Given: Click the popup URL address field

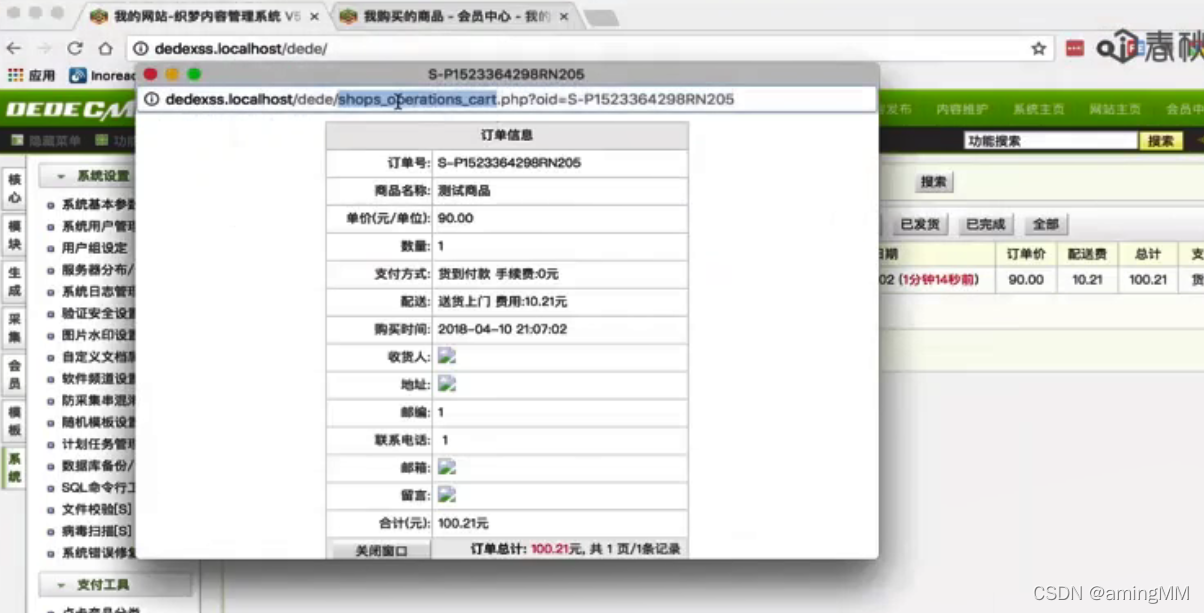Looking at the screenshot, I should [x=506, y=100].
